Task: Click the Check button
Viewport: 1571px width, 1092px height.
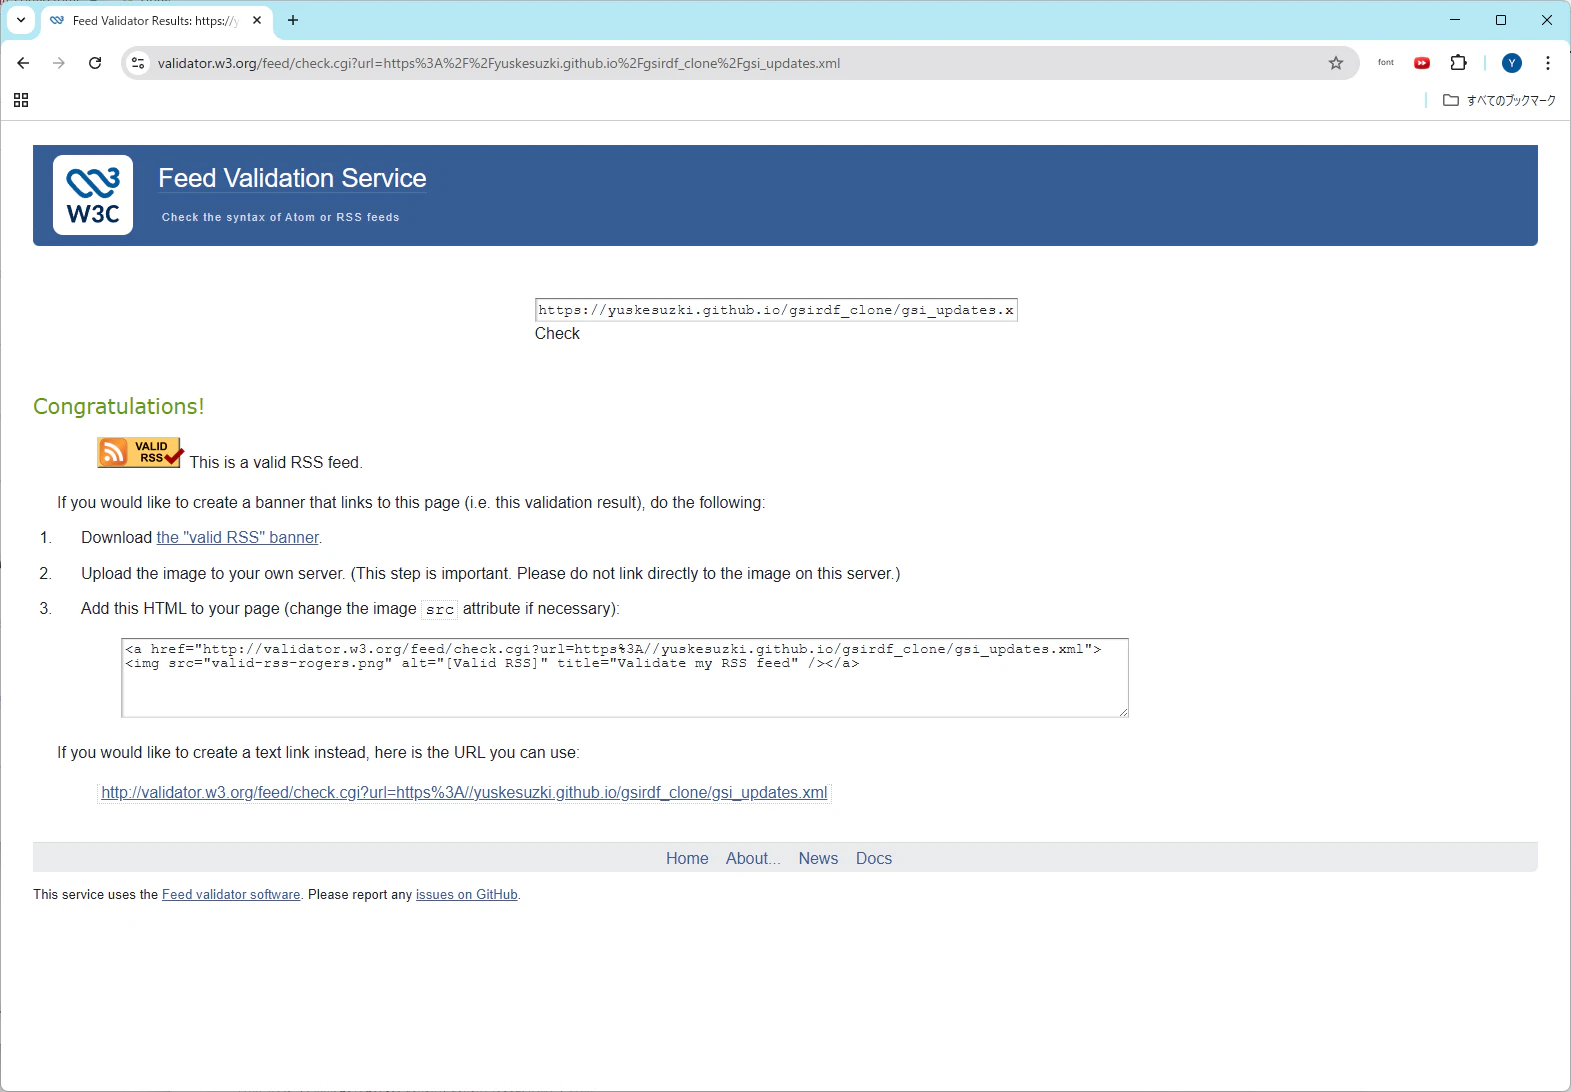Action: (557, 334)
